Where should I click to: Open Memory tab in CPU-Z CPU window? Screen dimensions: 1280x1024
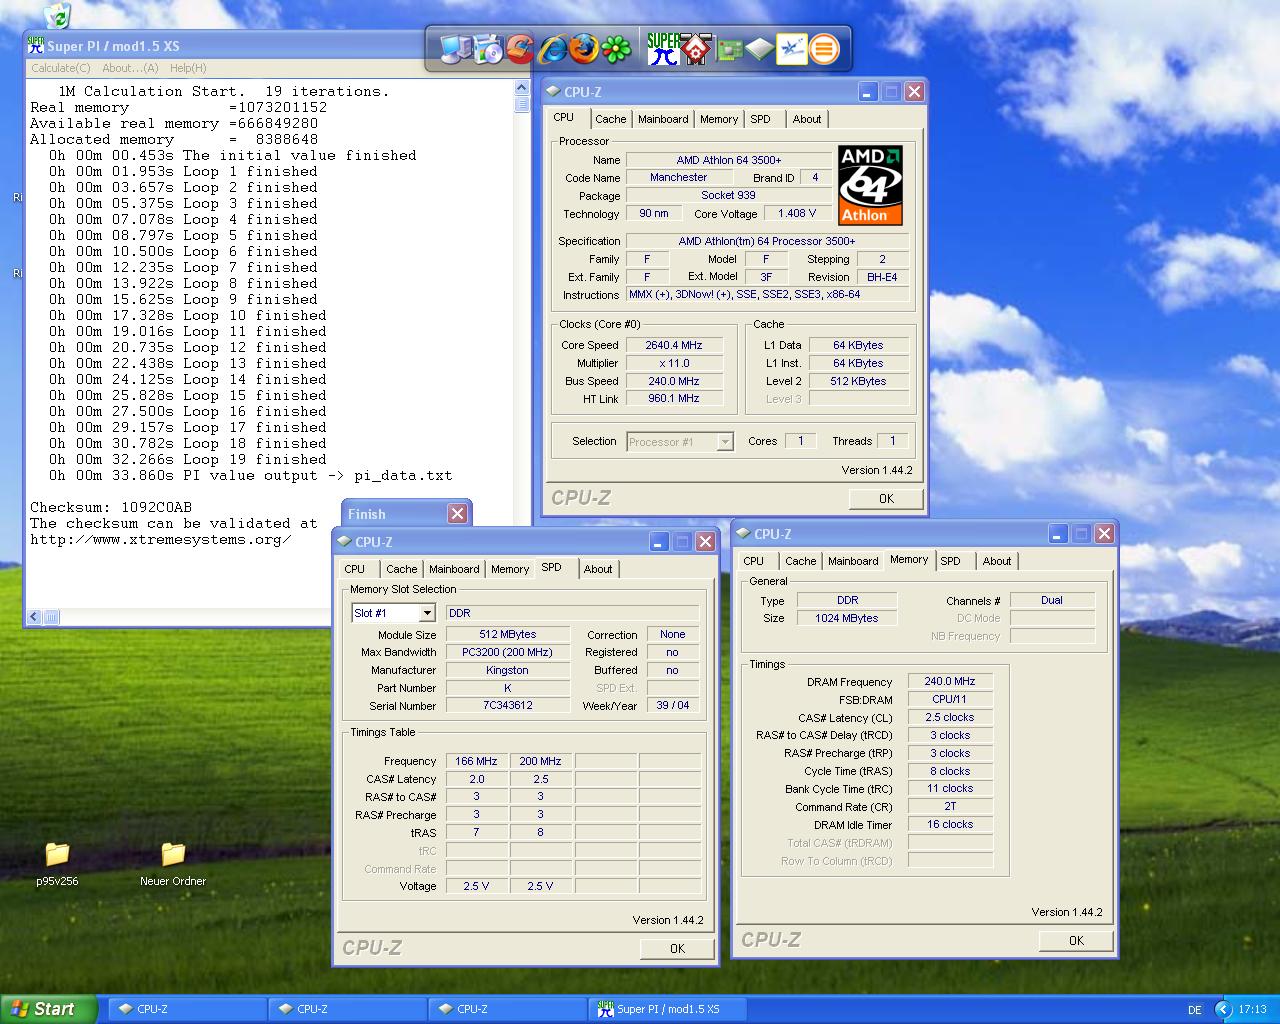(719, 119)
